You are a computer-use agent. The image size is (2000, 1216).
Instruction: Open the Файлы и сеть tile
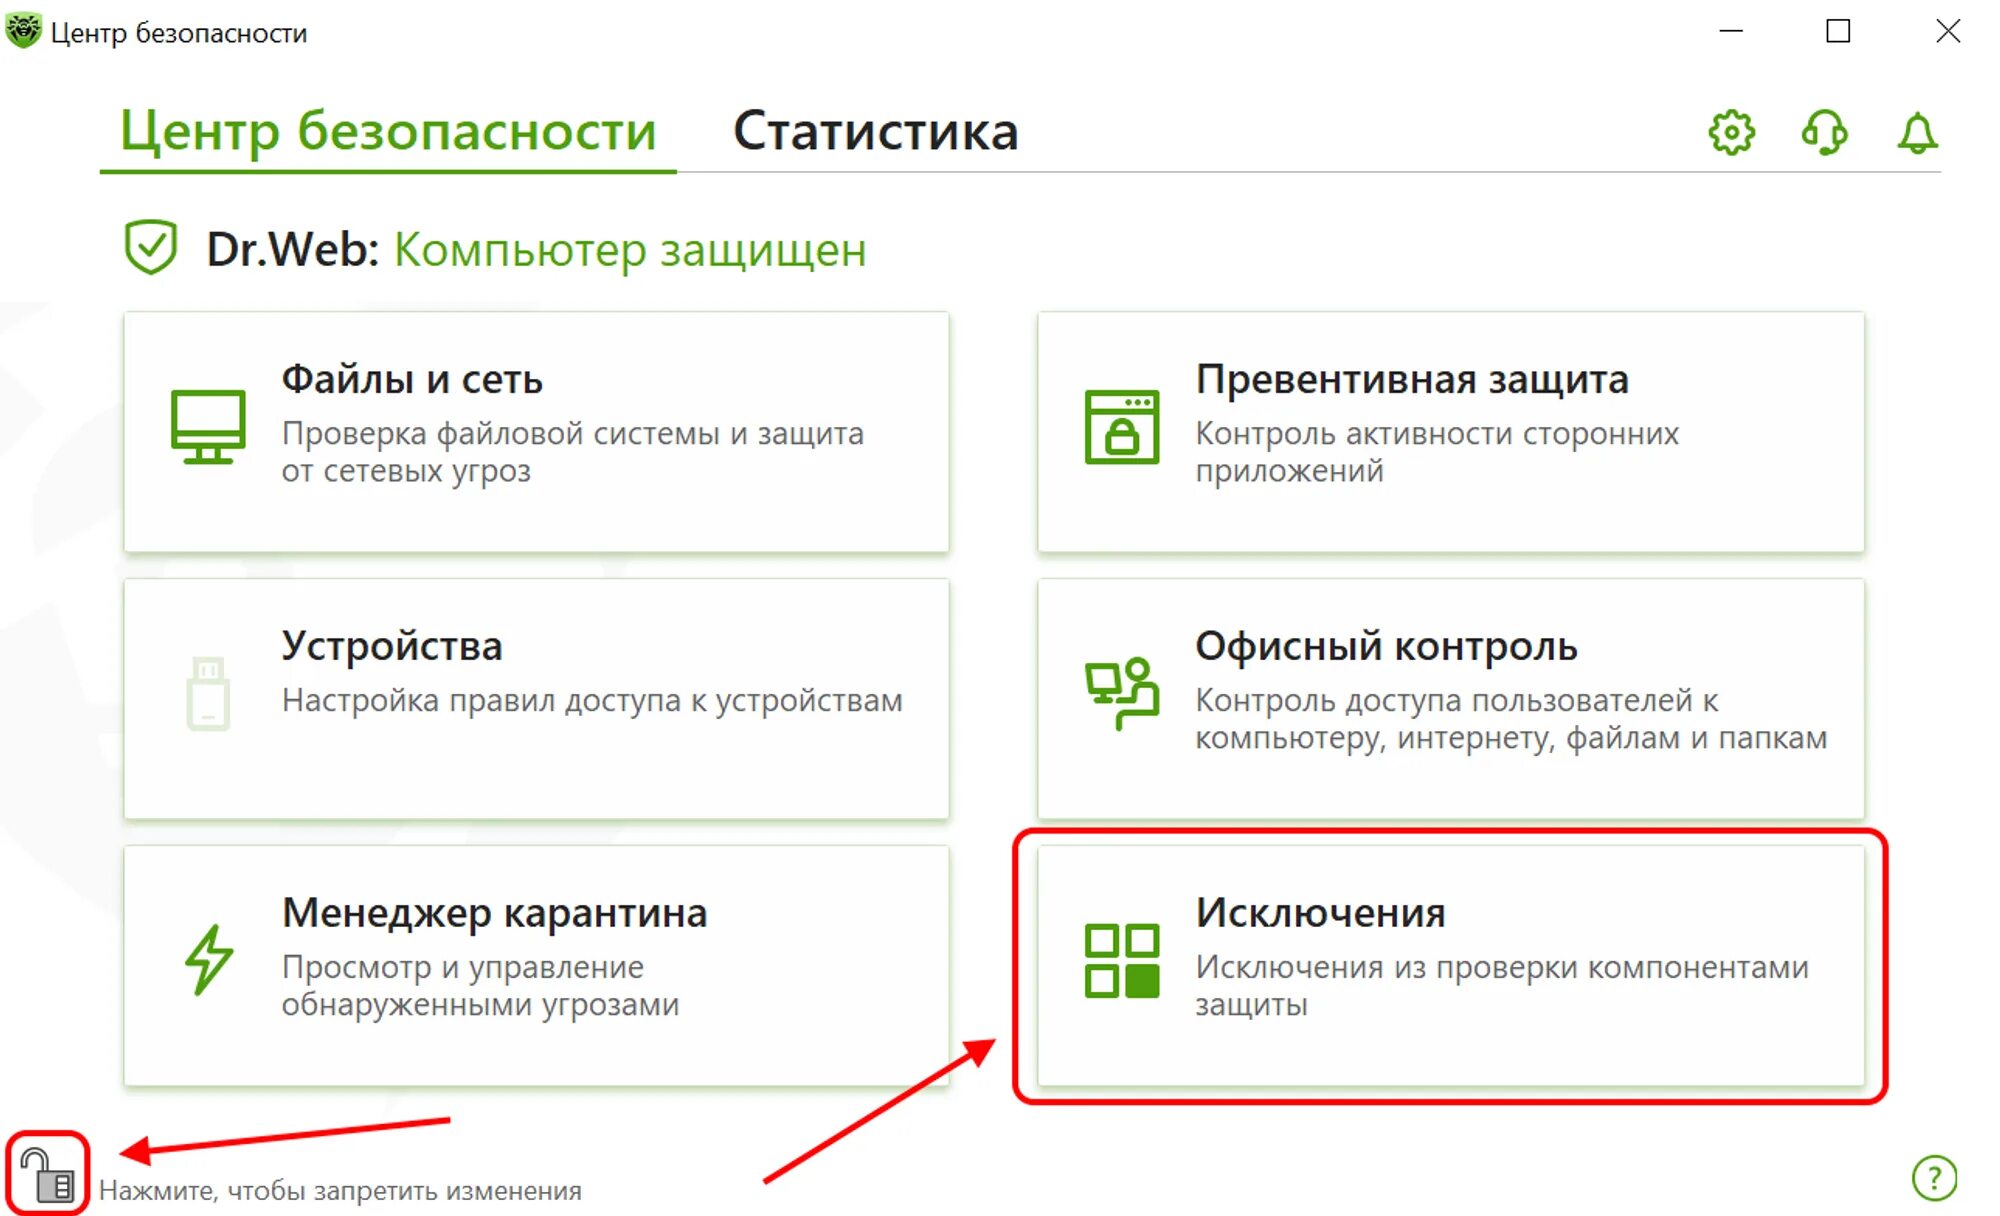click(536, 432)
